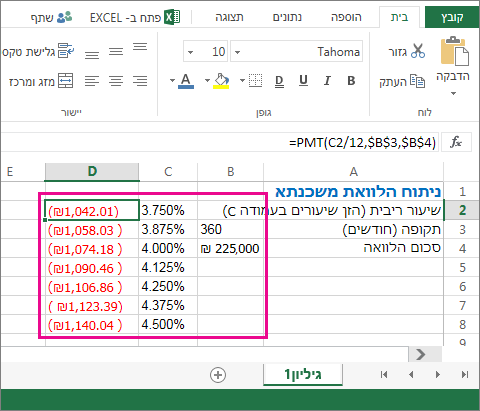
Task: Click the bottom align icon
Action: (92, 55)
